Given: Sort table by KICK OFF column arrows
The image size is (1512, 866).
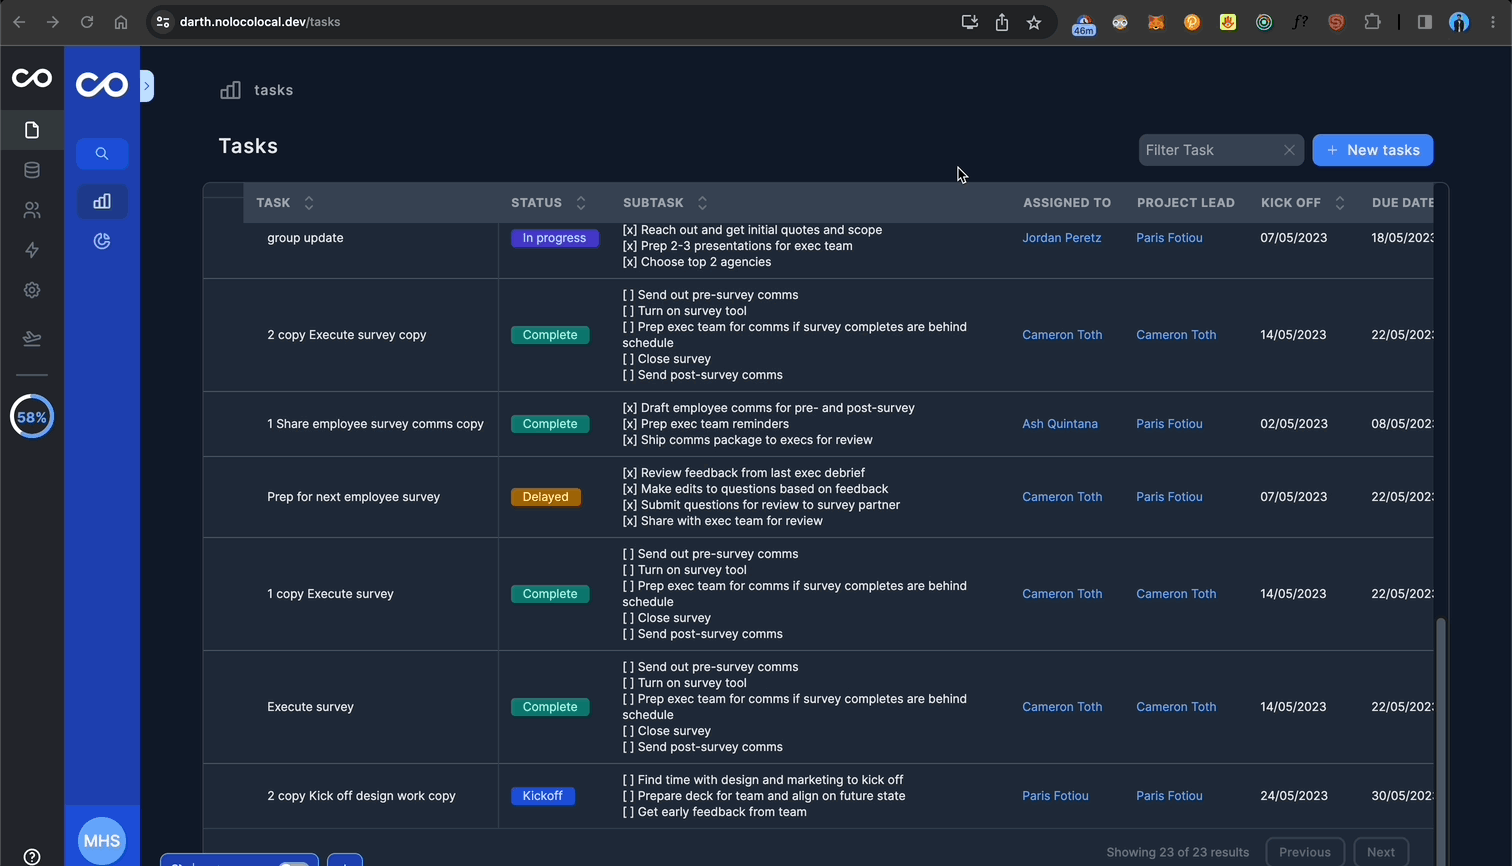Looking at the screenshot, I should tap(1340, 203).
